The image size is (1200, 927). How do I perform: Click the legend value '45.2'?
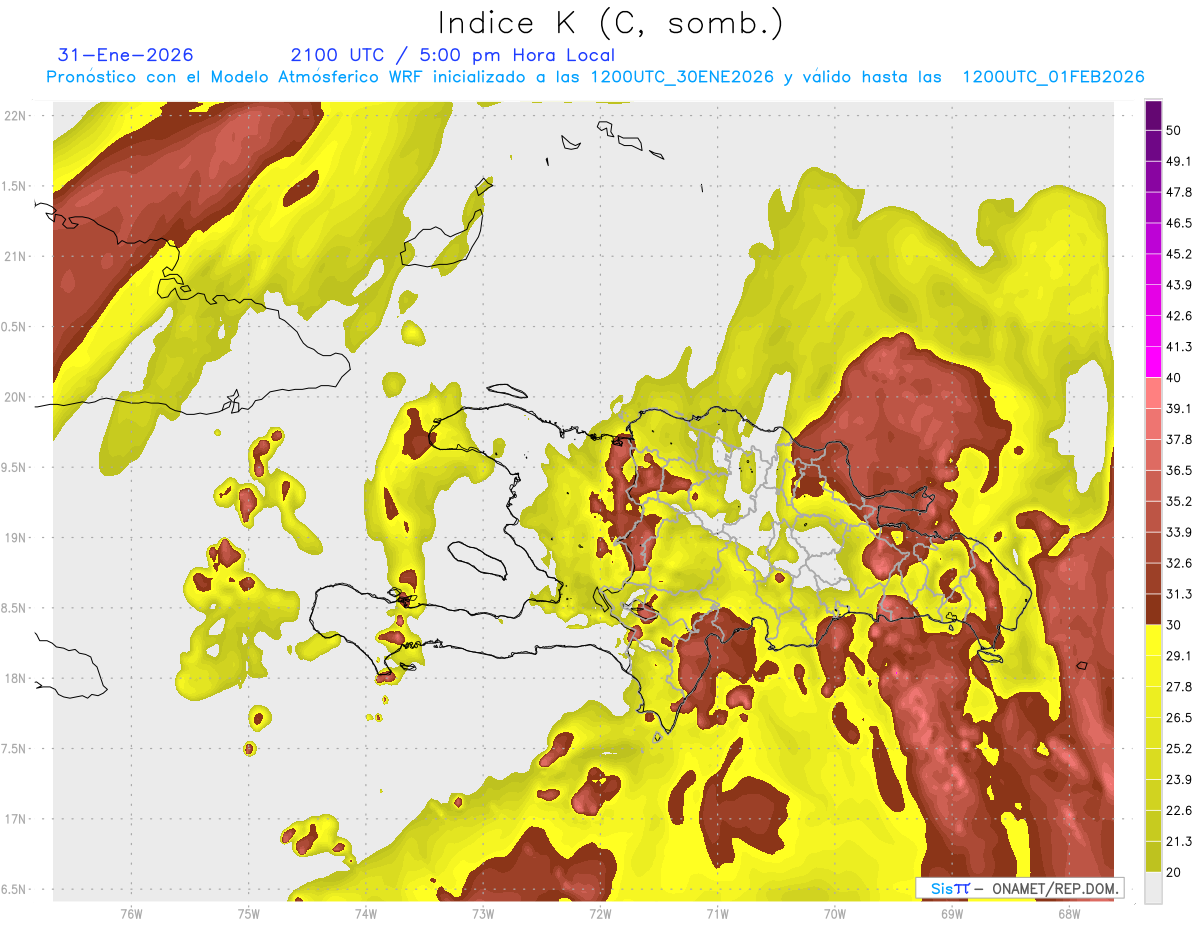[x=1179, y=254]
